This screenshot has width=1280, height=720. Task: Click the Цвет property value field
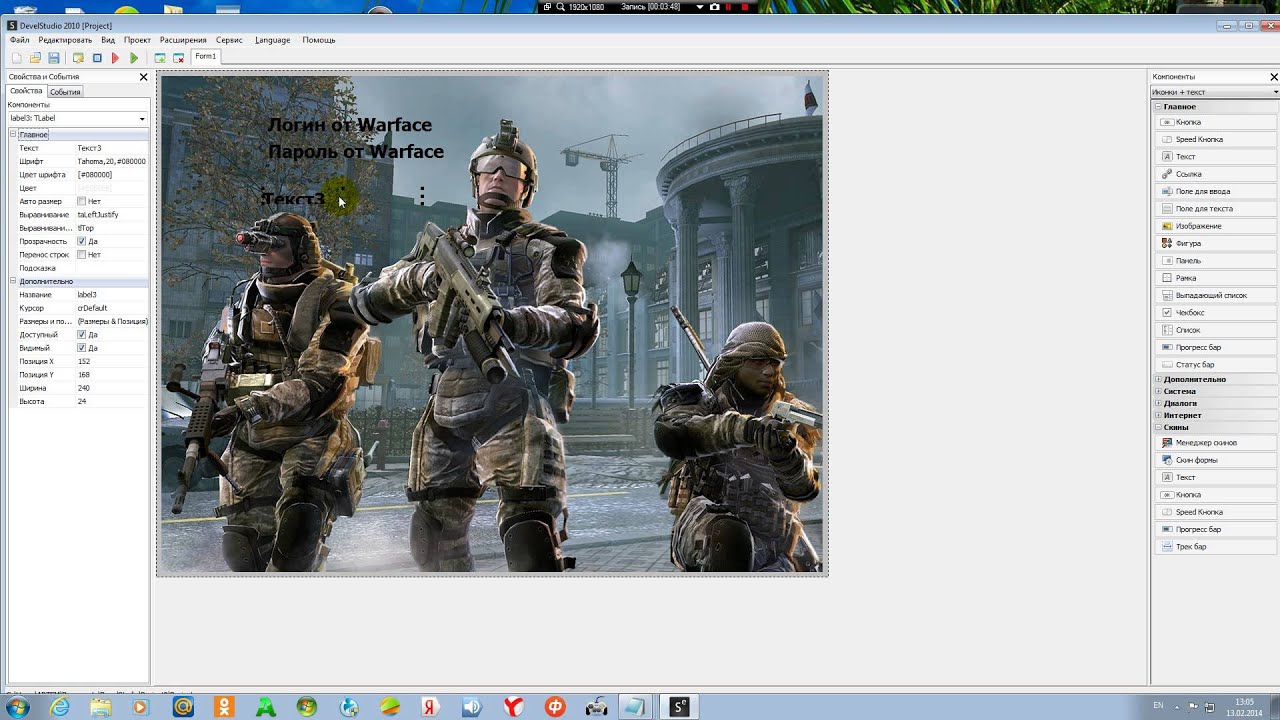[x=112, y=188]
